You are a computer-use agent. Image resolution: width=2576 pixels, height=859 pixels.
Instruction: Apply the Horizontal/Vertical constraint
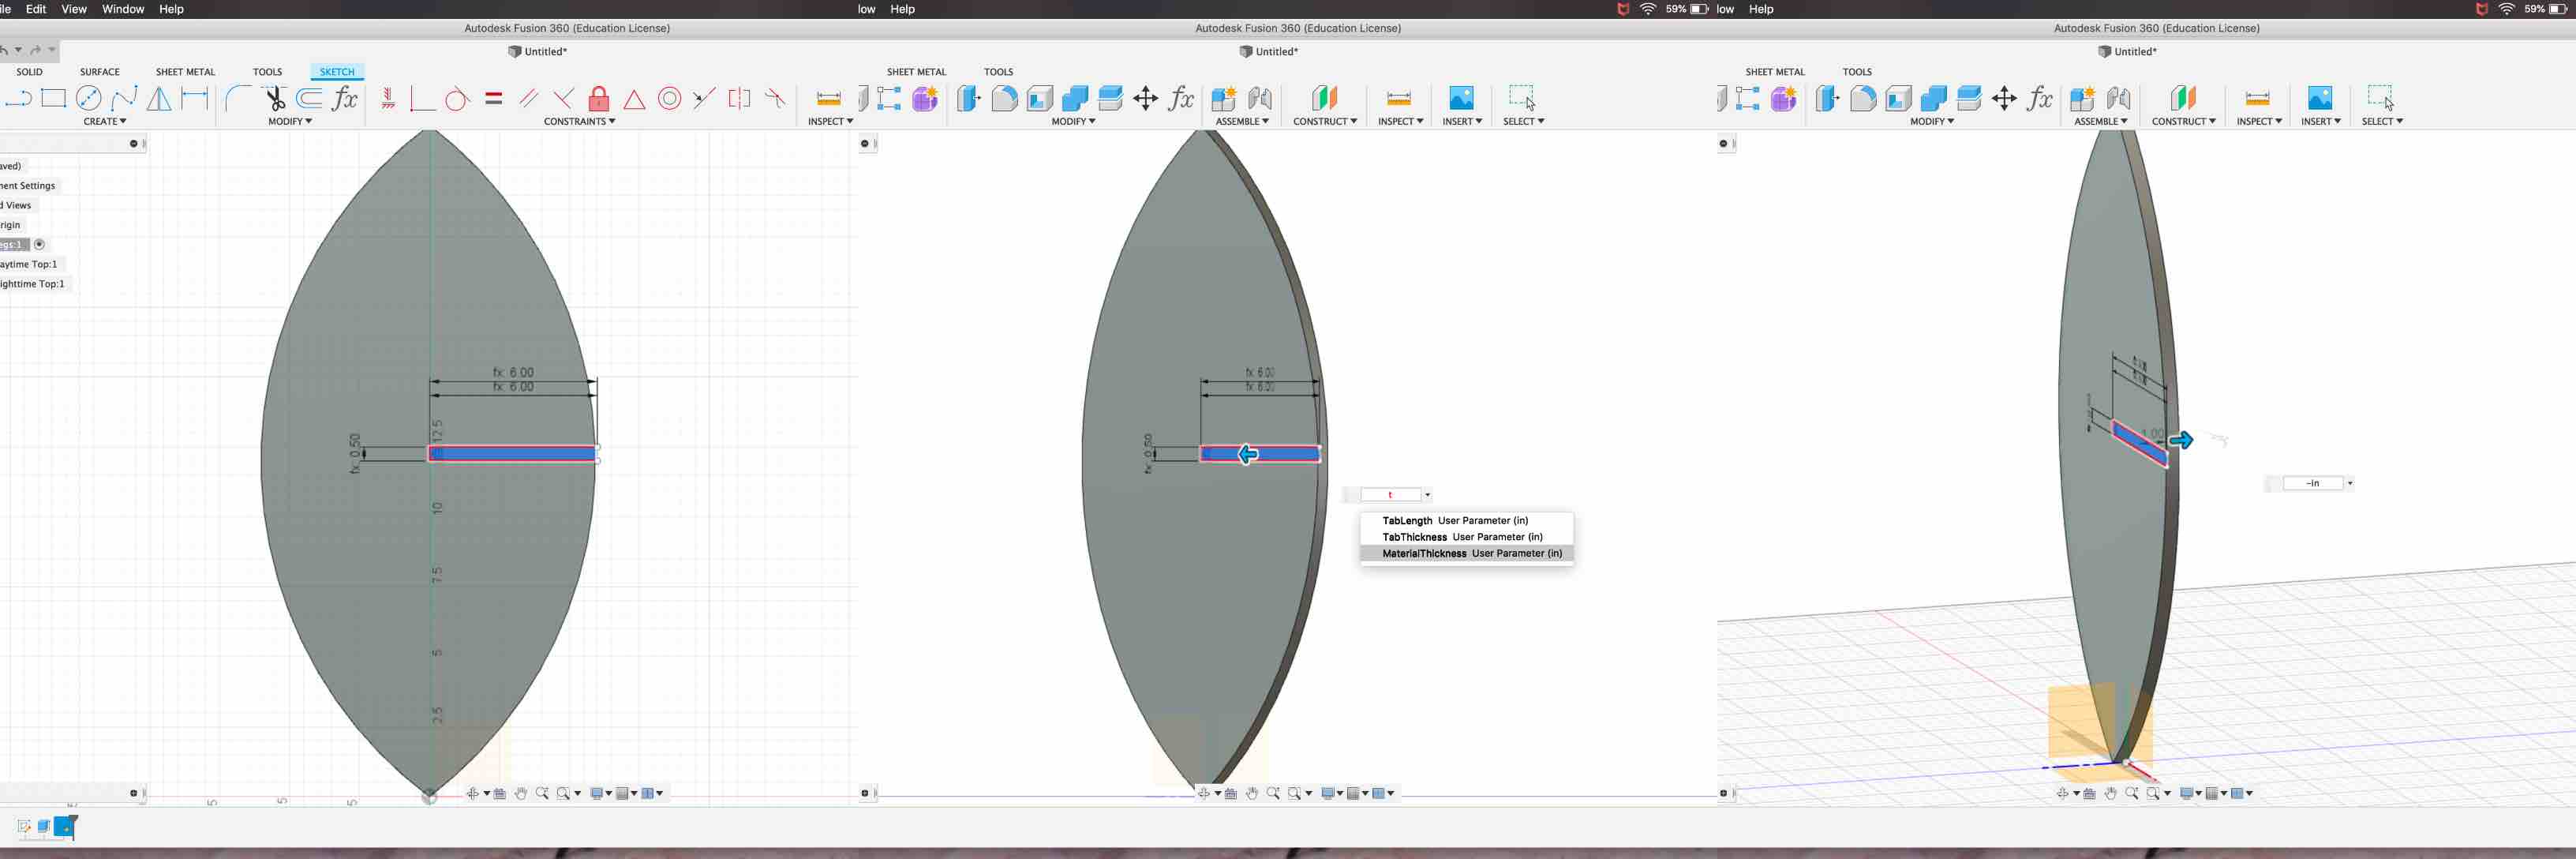click(388, 98)
